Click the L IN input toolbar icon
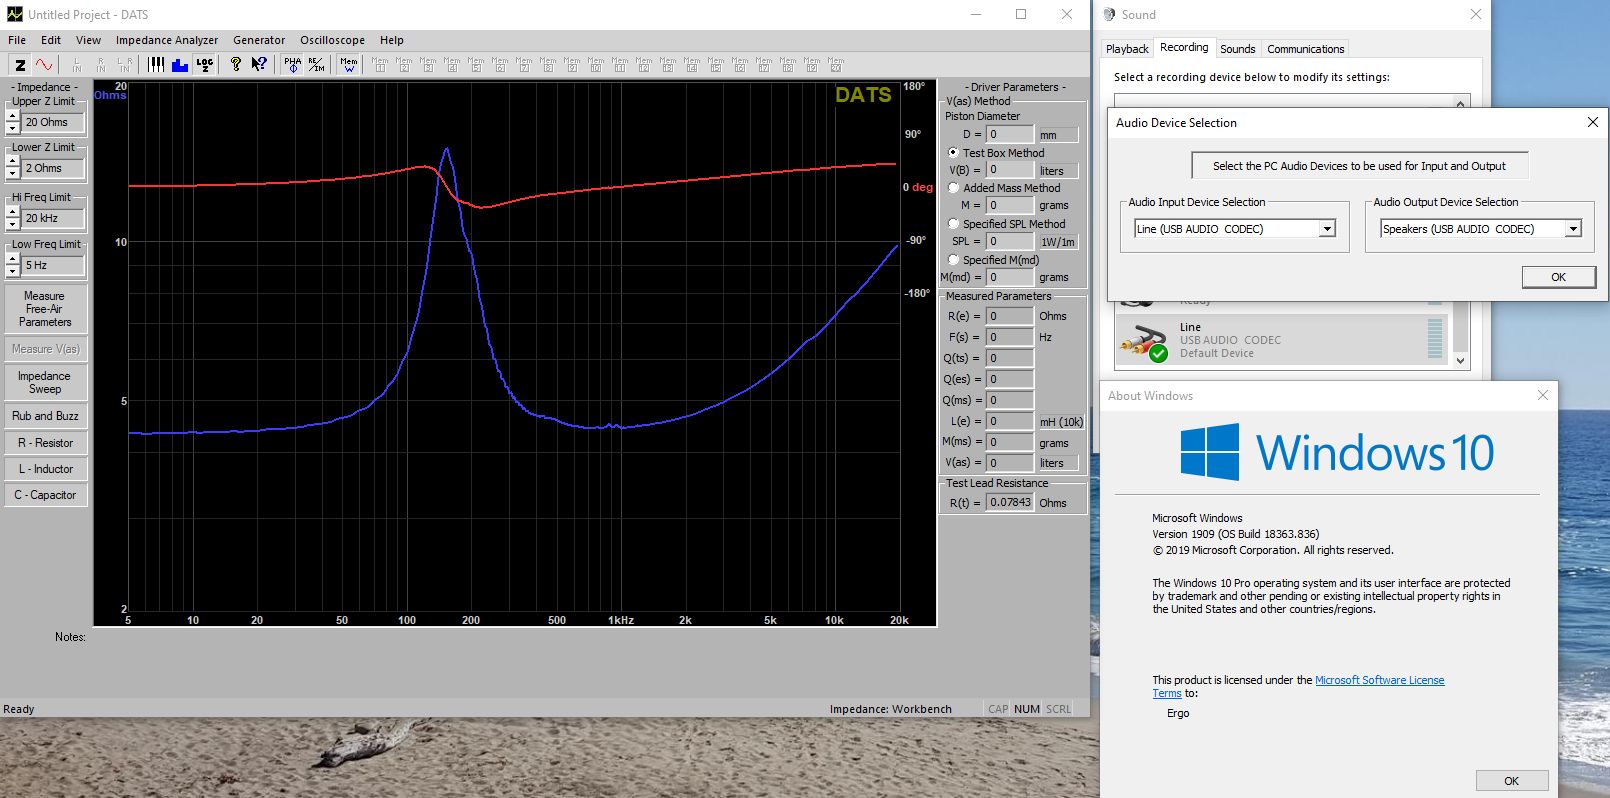This screenshot has width=1610, height=798. point(77,65)
